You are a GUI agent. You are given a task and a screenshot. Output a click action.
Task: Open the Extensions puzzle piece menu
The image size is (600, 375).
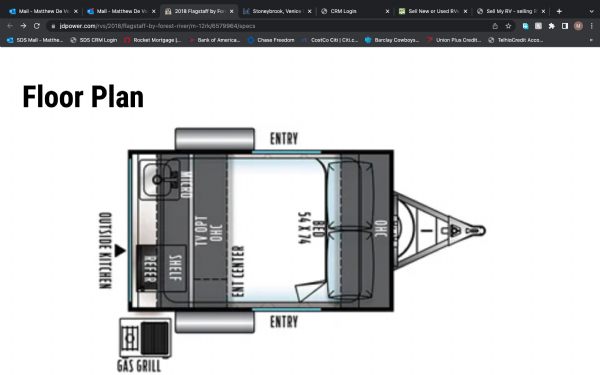point(551,26)
